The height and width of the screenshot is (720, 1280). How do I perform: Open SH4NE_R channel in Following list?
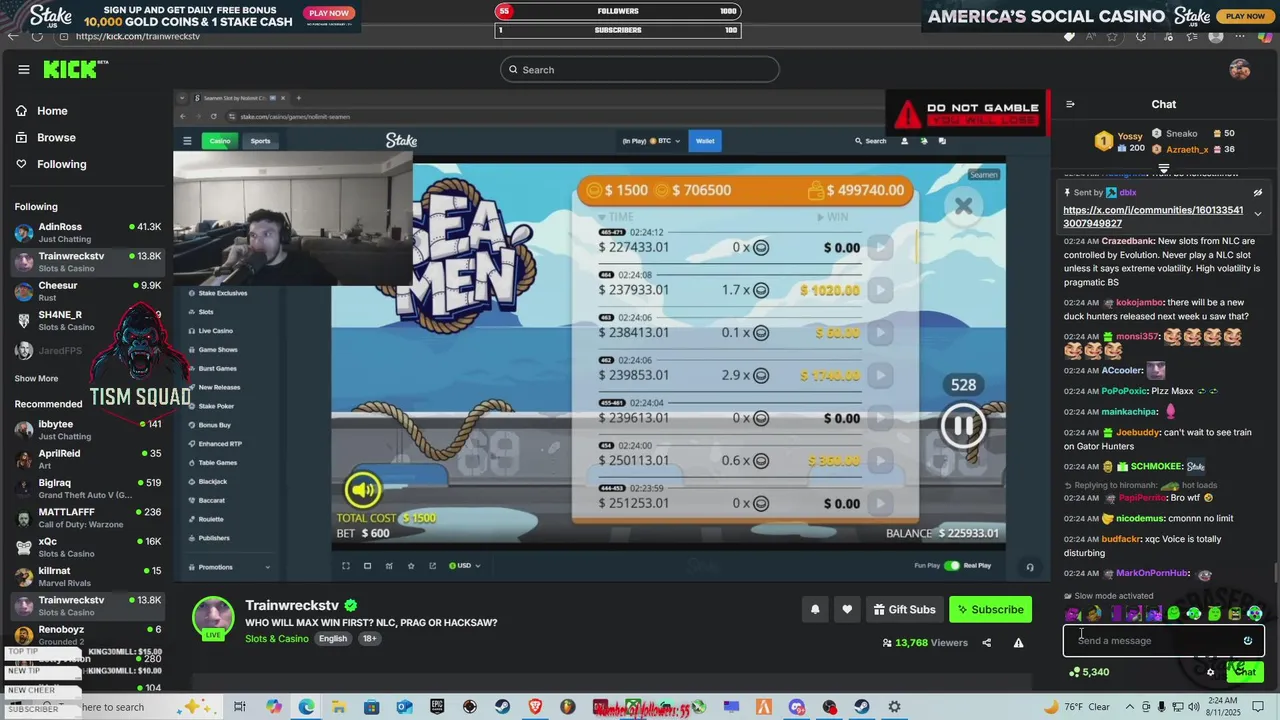click(87, 320)
